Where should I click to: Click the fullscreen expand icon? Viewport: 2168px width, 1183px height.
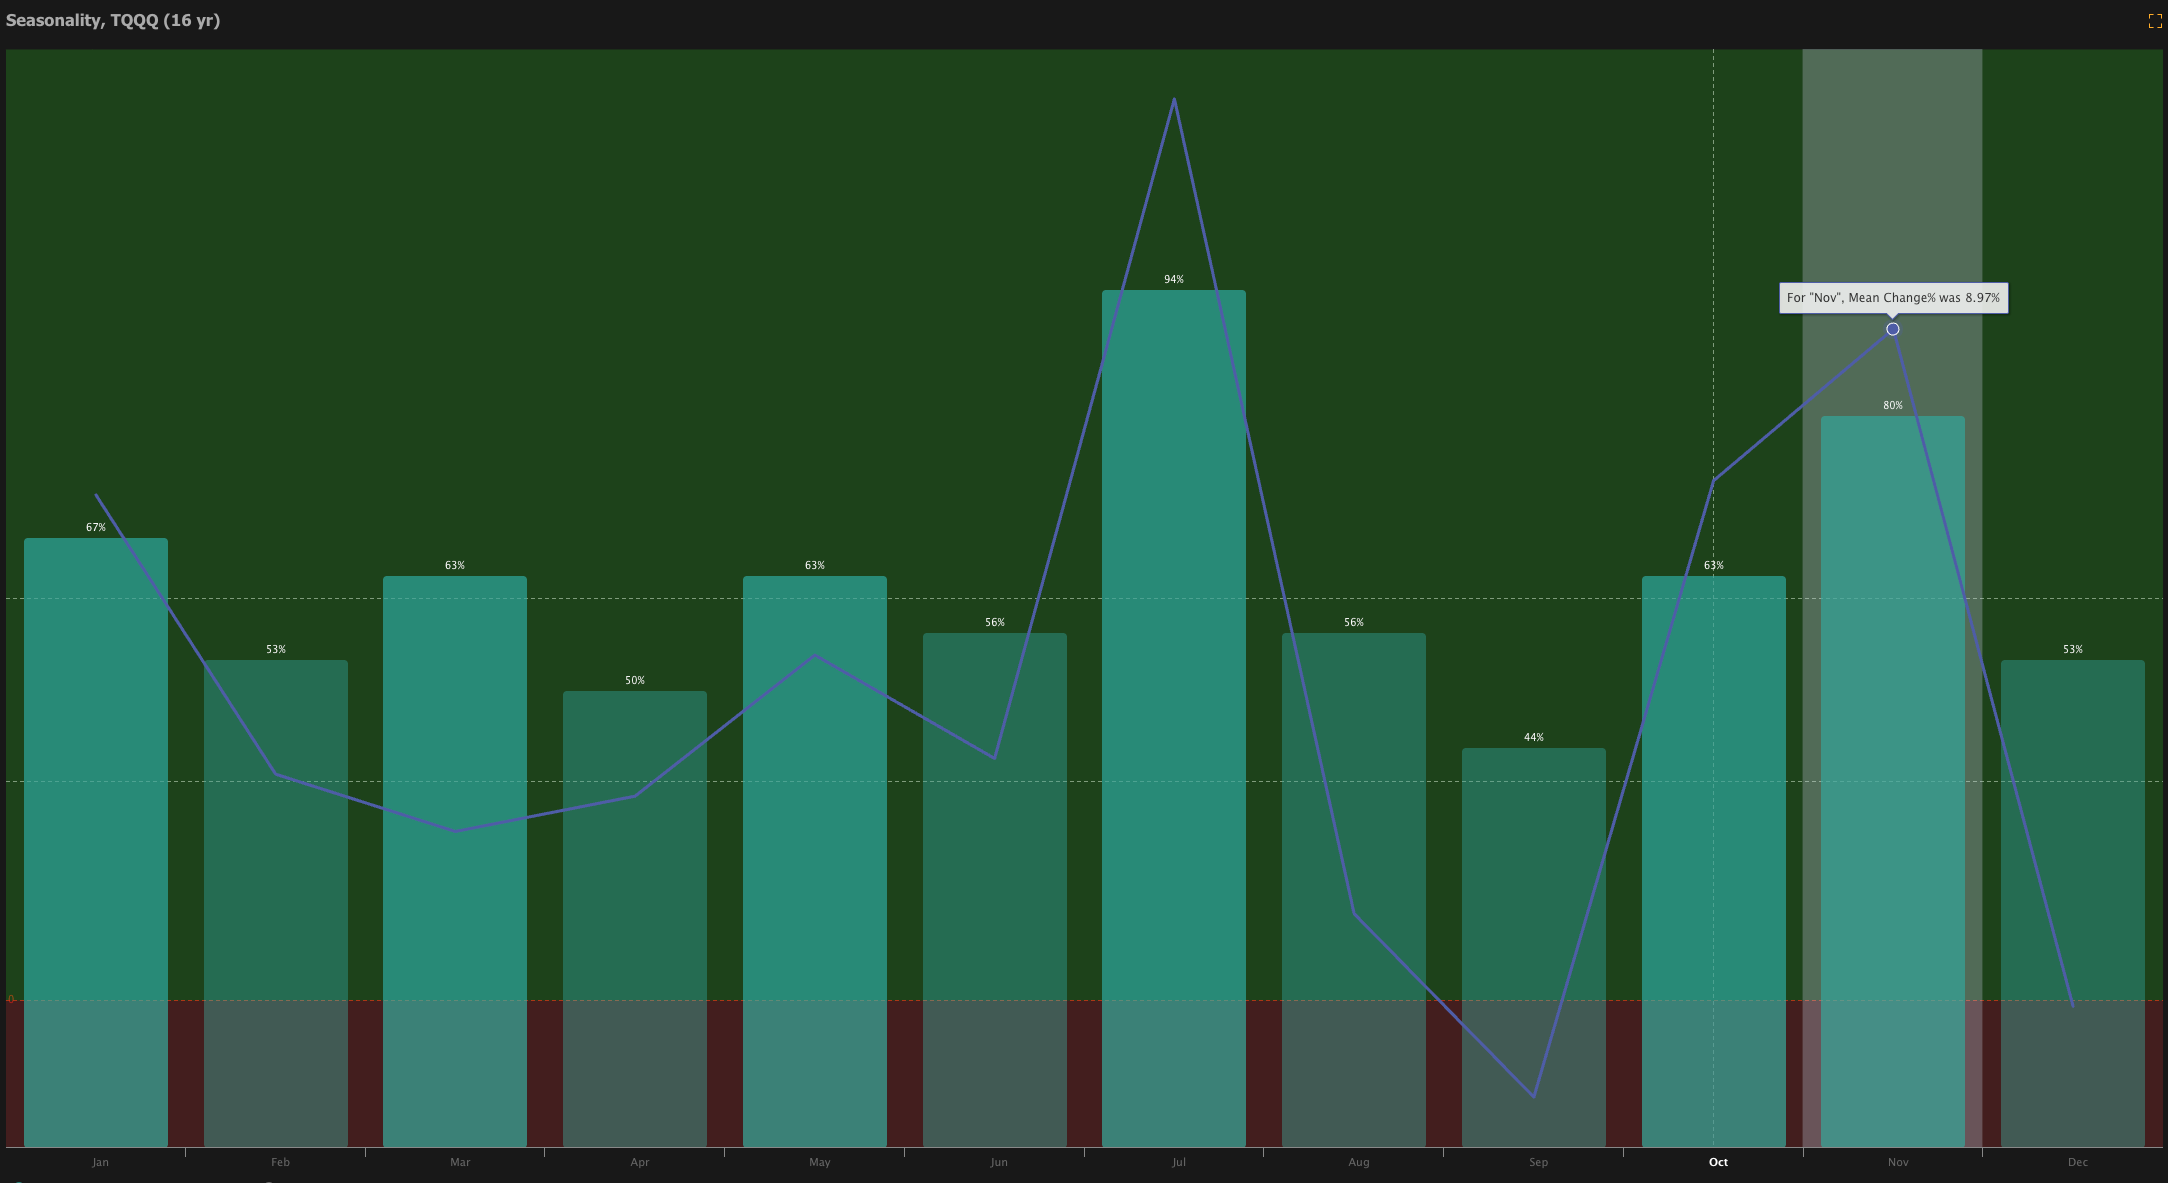coord(2154,21)
